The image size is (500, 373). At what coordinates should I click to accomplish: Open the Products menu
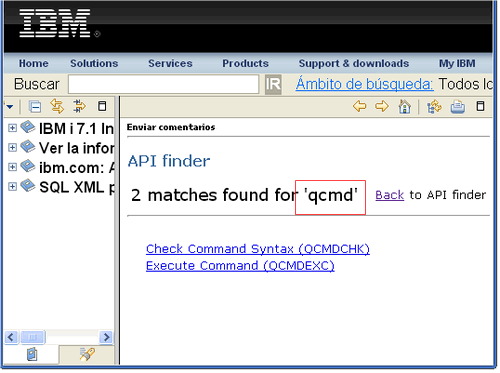click(x=245, y=63)
